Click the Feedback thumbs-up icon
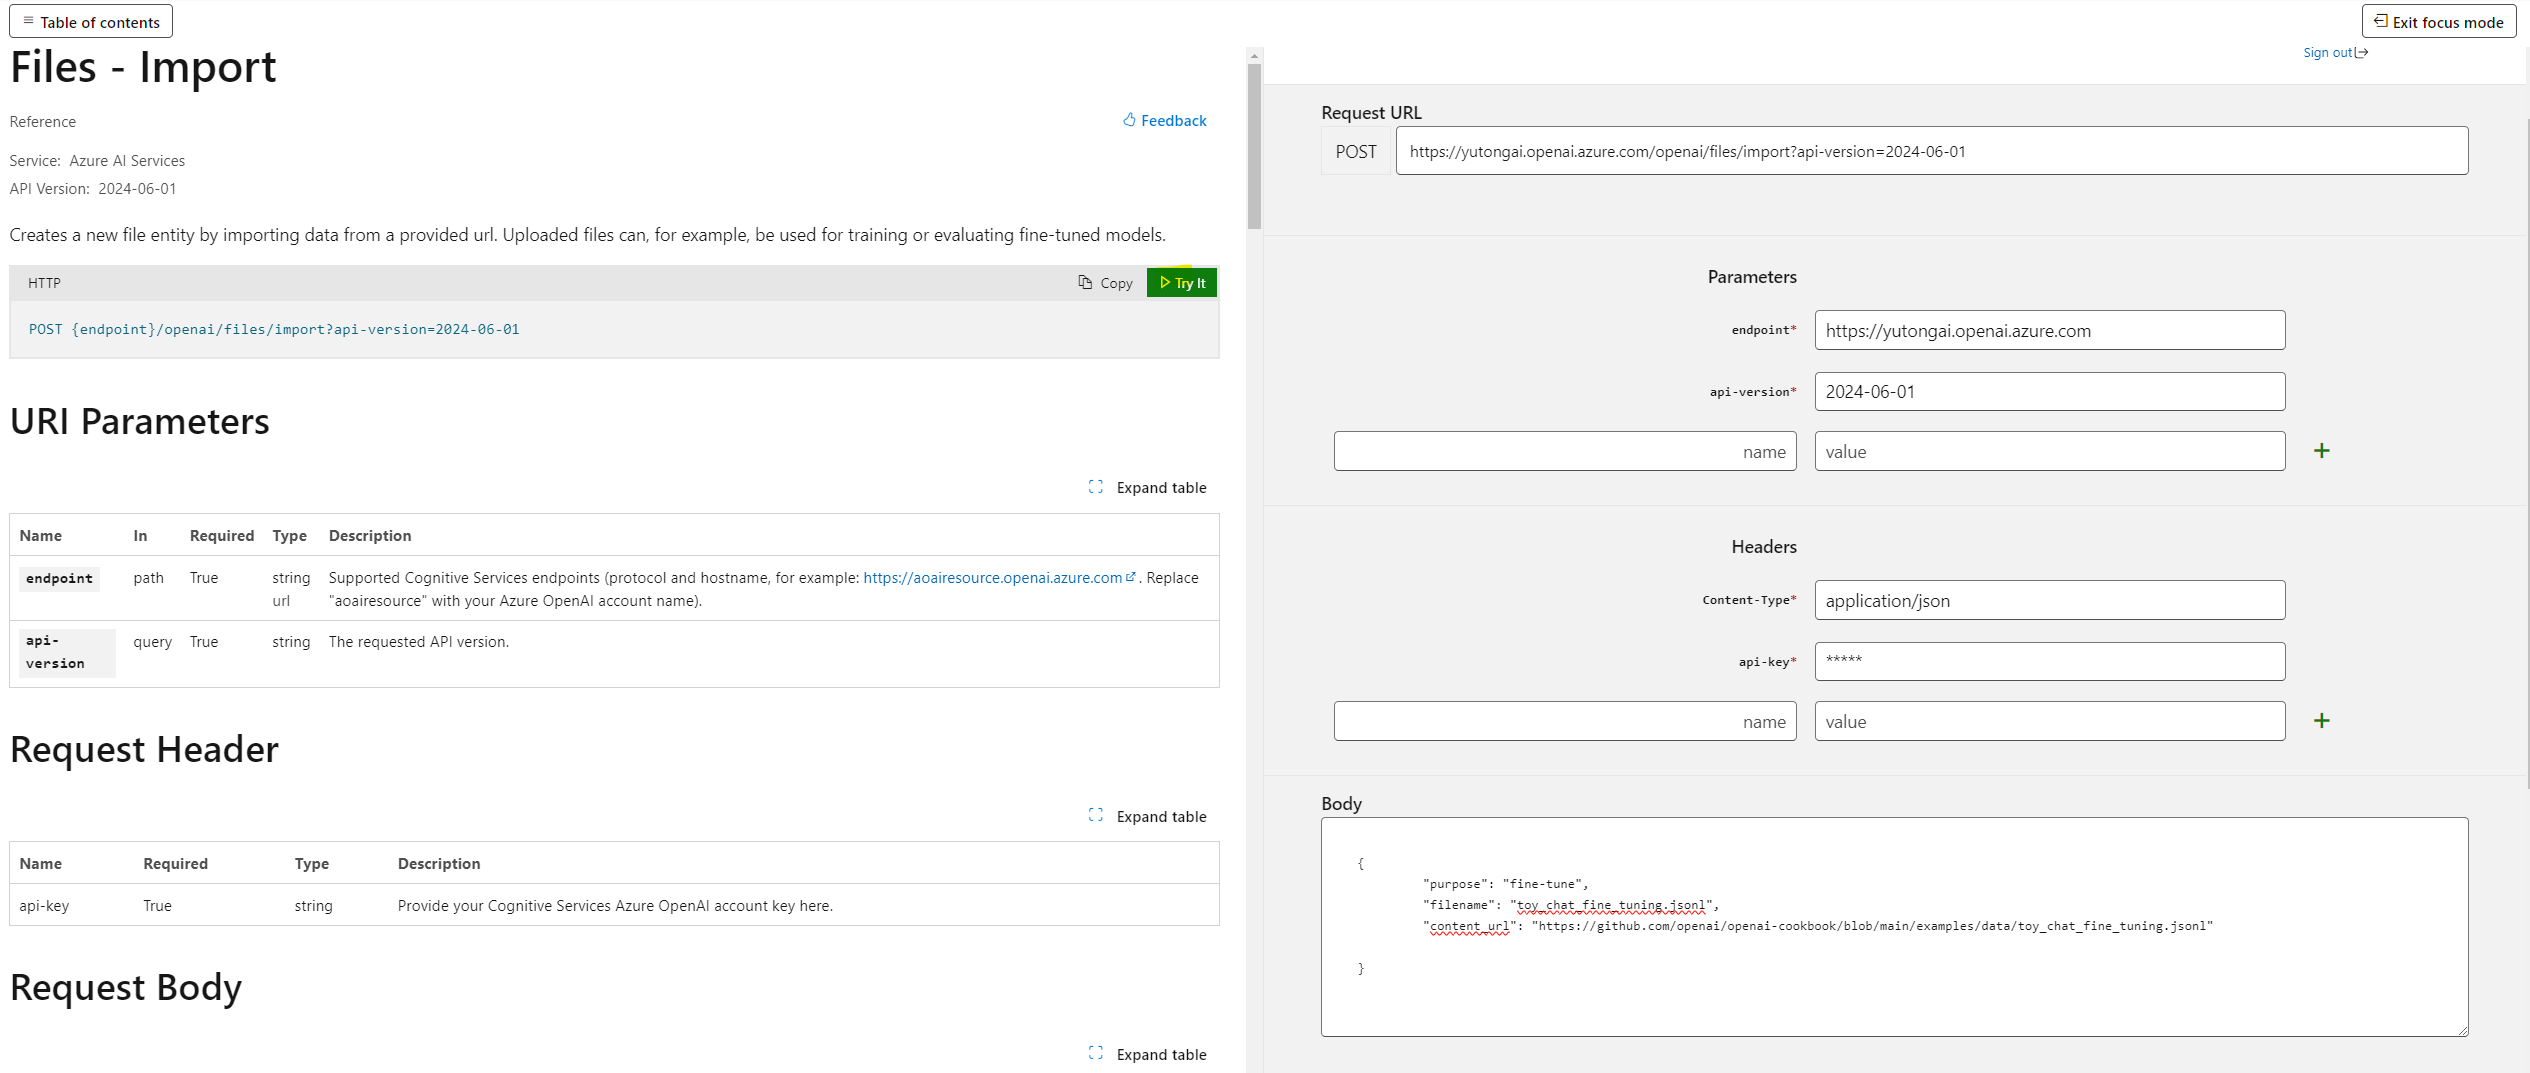Screen dimensions: 2530x1073 (x=1129, y=120)
